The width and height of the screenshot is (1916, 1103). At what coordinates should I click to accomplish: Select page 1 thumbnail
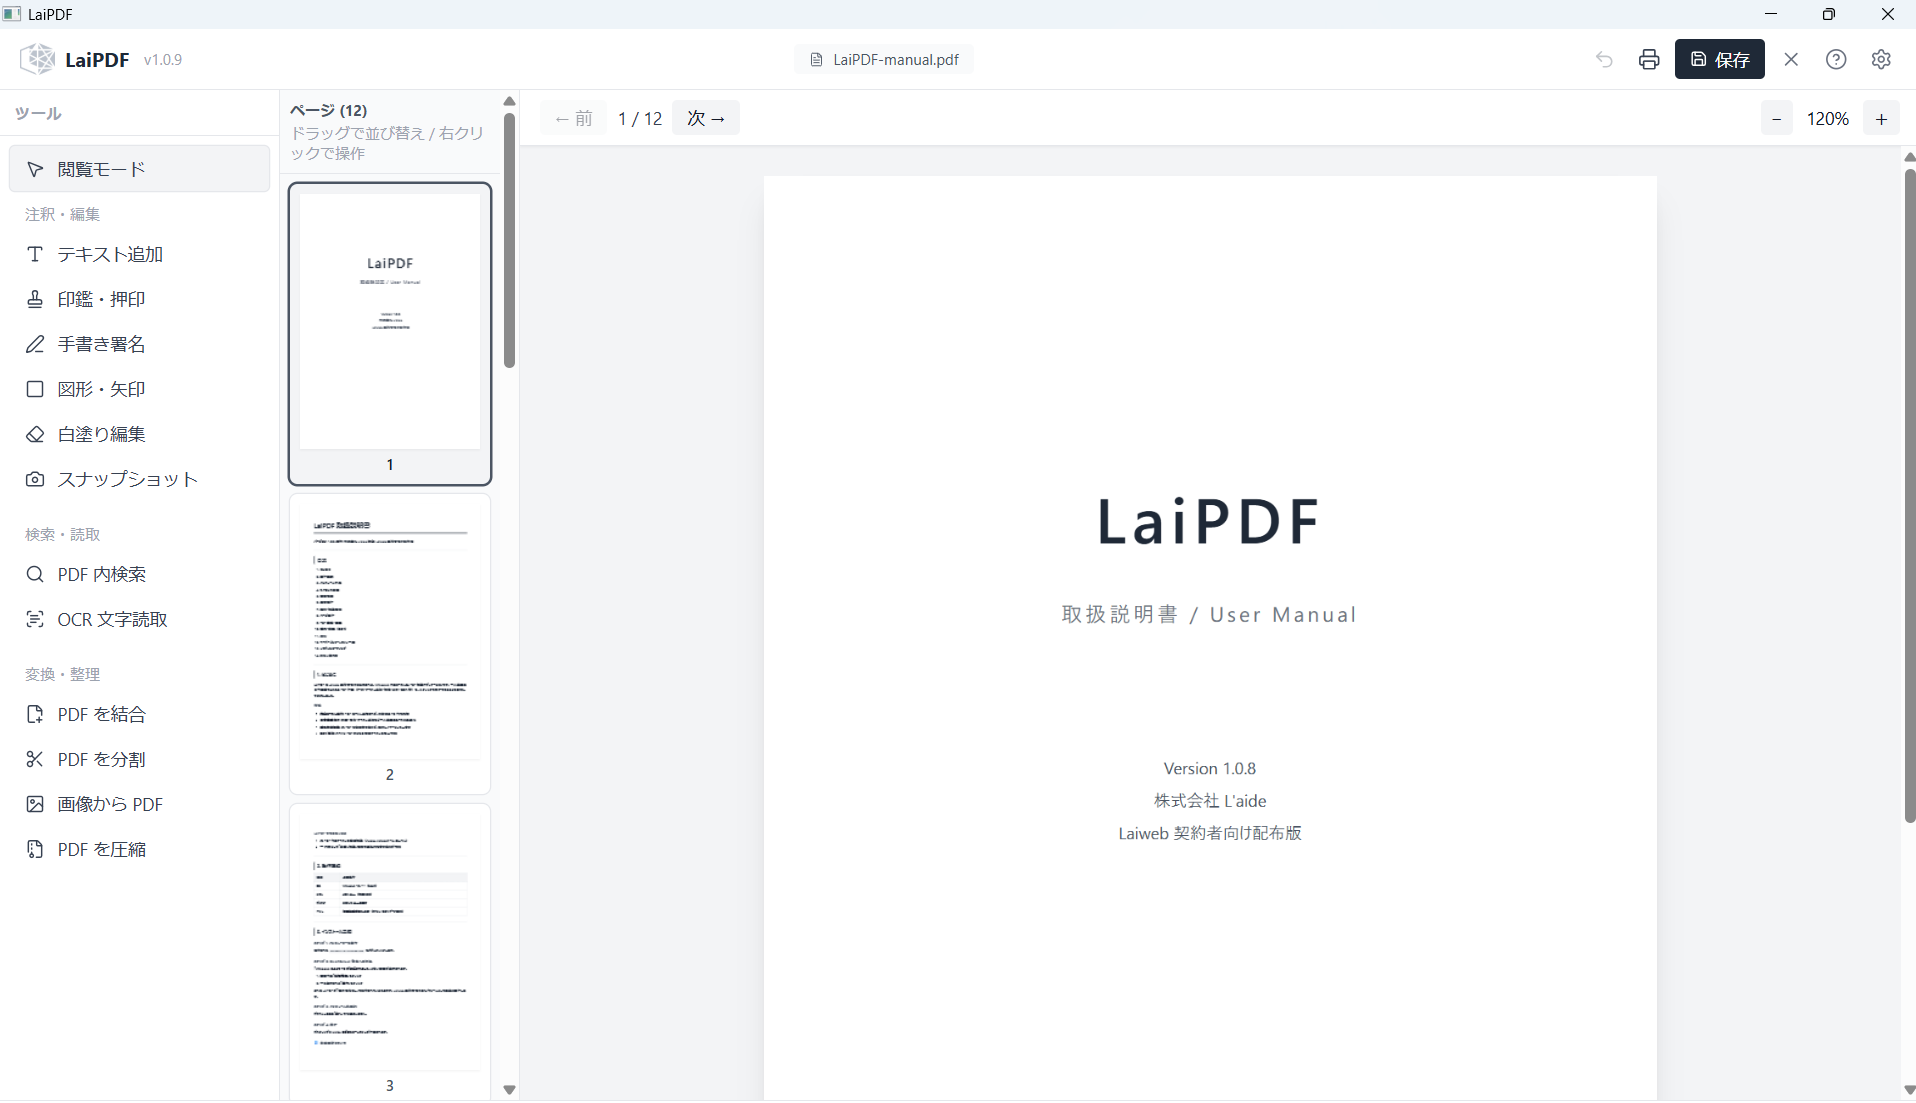click(x=390, y=334)
